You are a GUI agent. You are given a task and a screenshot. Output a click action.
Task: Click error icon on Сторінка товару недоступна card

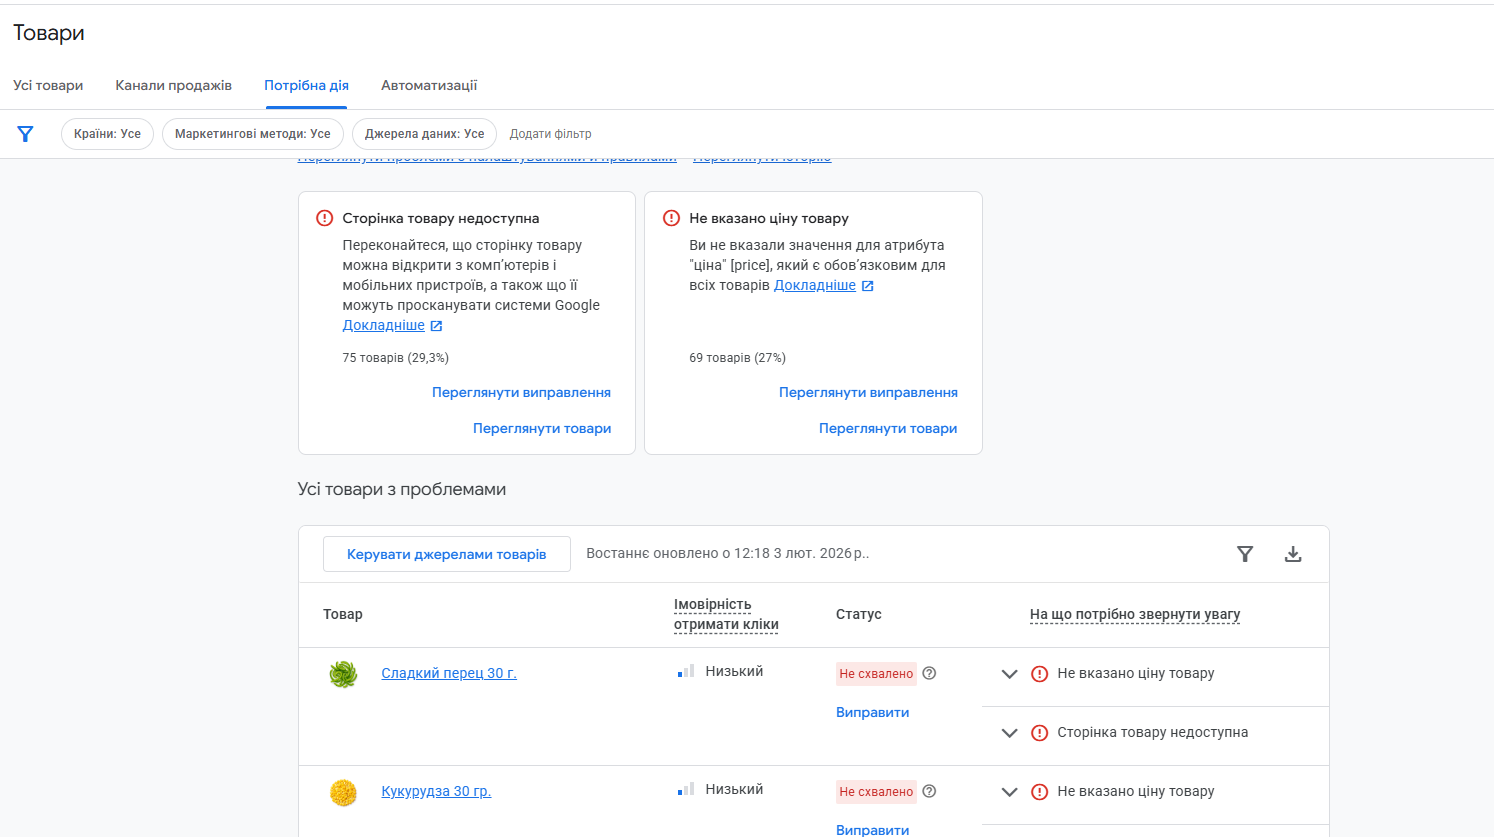(x=325, y=218)
